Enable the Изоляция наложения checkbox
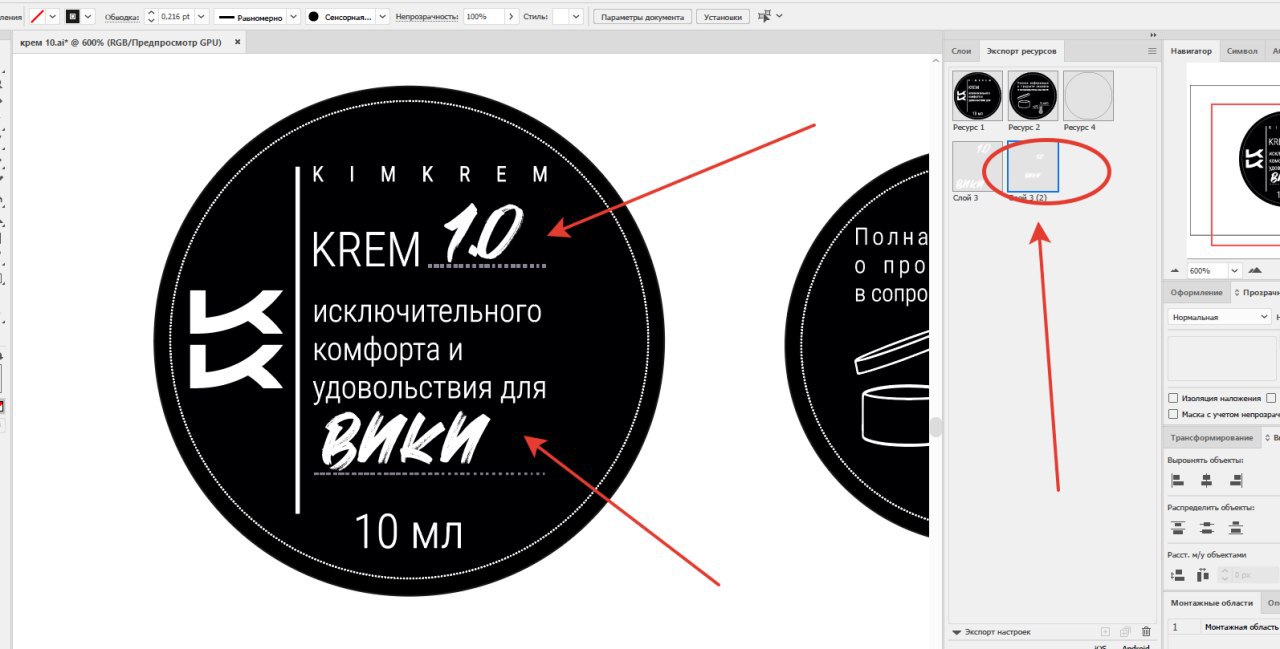The width and height of the screenshot is (1280, 649). [1173, 398]
